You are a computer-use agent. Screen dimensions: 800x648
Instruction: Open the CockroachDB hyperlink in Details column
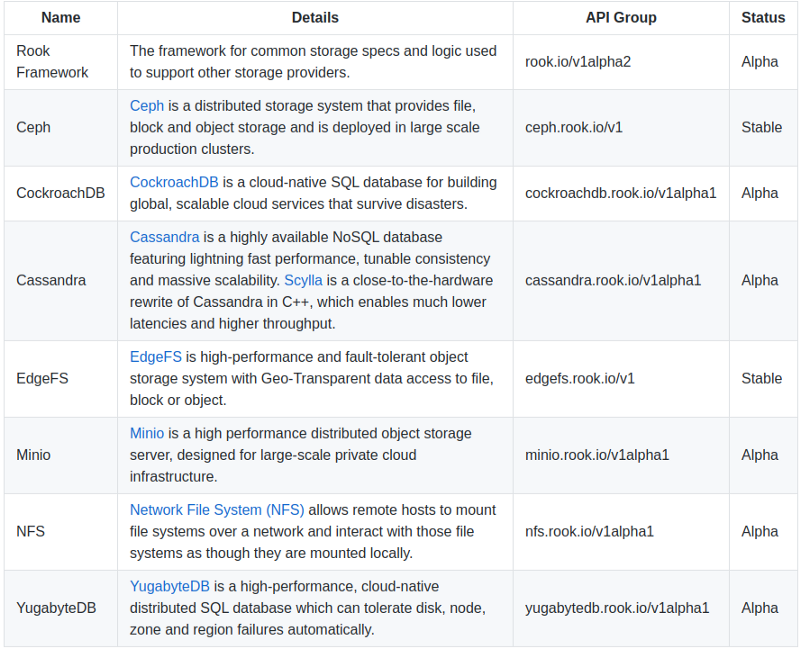tap(174, 182)
